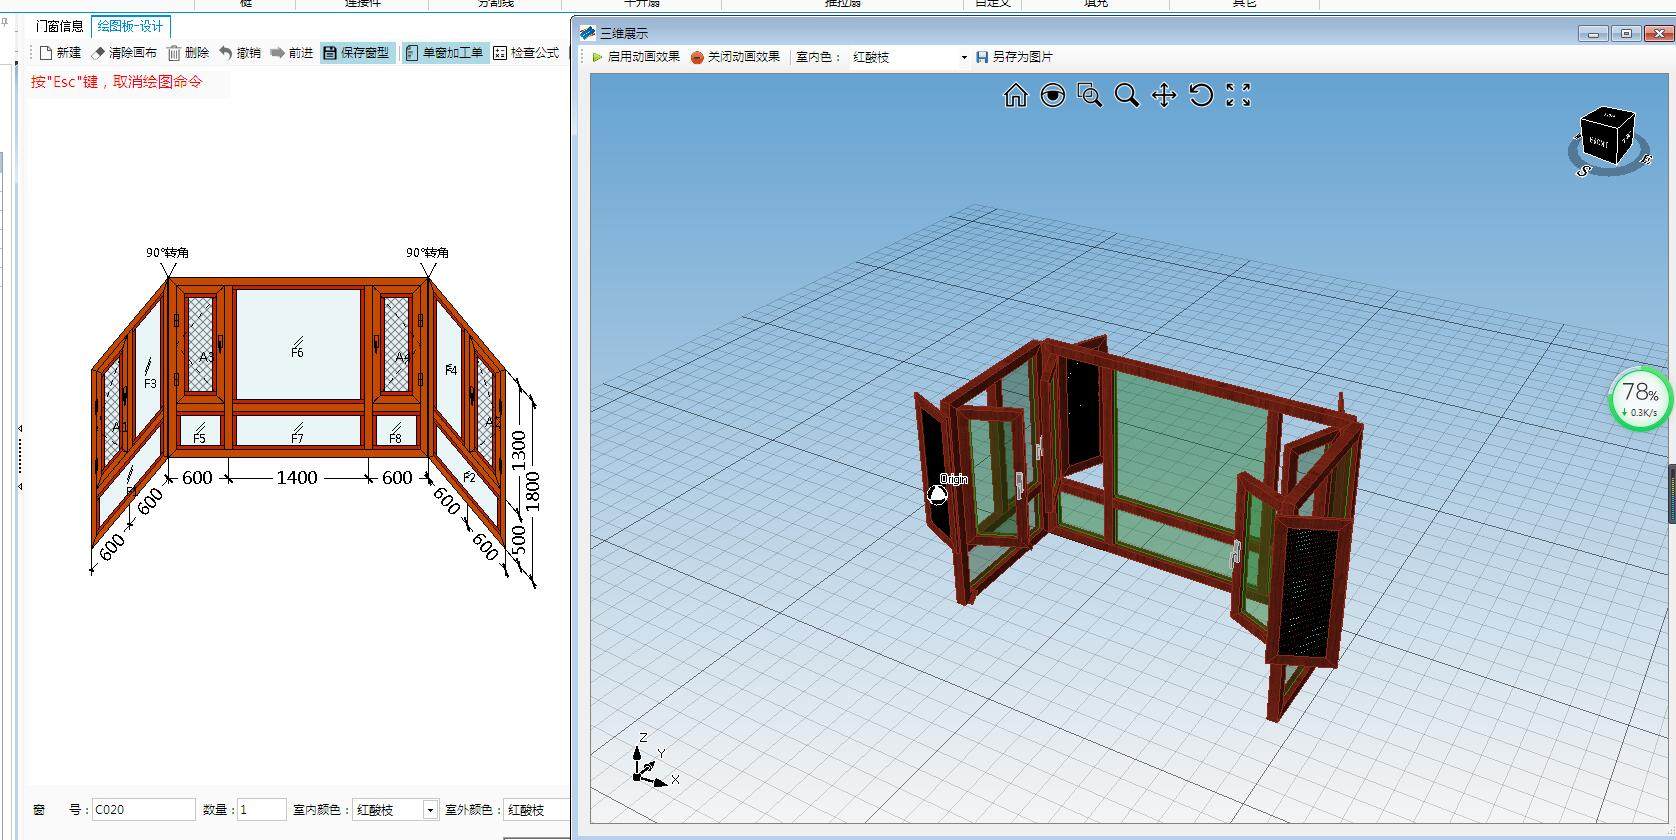Click the fullscreen expand icon

point(1238,95)
